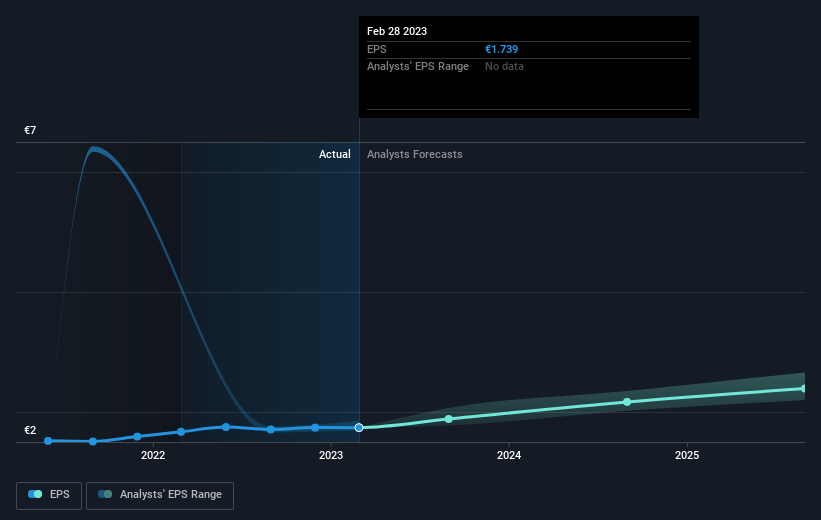The width and height of the screenshot is (821, 520).
Task: Click the forecast data point between 2023 and 2024
Action: [449, 419]
